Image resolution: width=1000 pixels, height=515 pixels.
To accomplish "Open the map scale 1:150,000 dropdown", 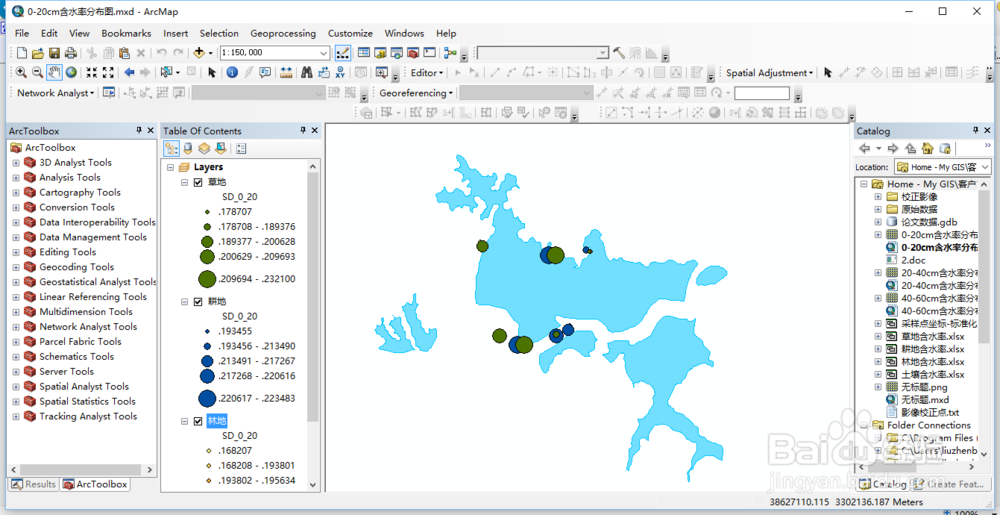I will click(323, 53).
